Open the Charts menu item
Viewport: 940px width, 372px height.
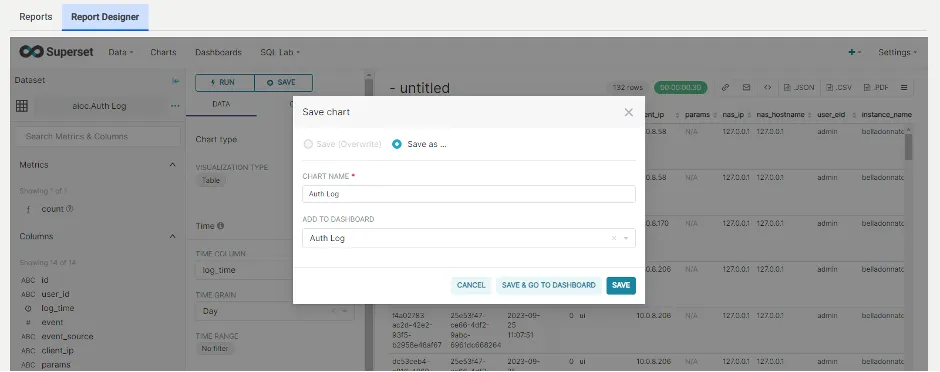tap(163, 52)
